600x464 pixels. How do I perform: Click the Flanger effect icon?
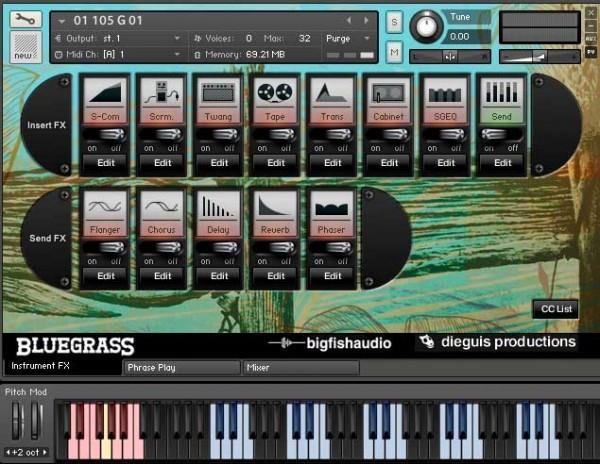(105, 206)
